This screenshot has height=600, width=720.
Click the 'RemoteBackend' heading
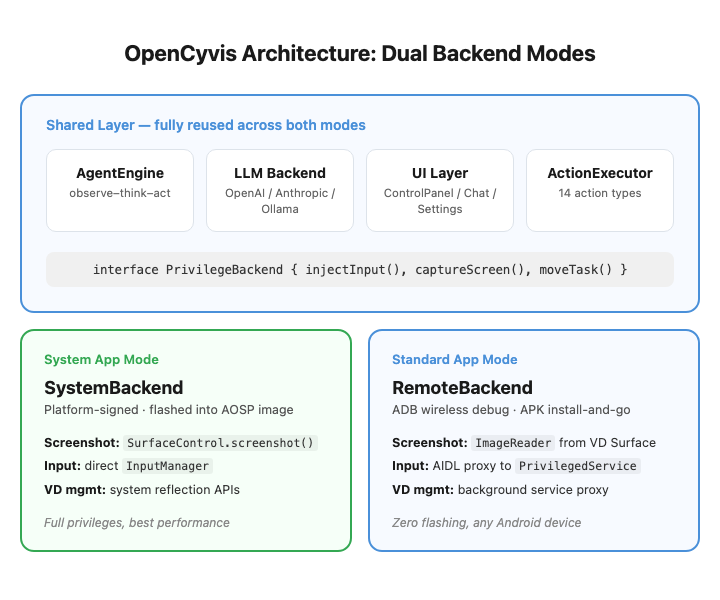[462, 388]
